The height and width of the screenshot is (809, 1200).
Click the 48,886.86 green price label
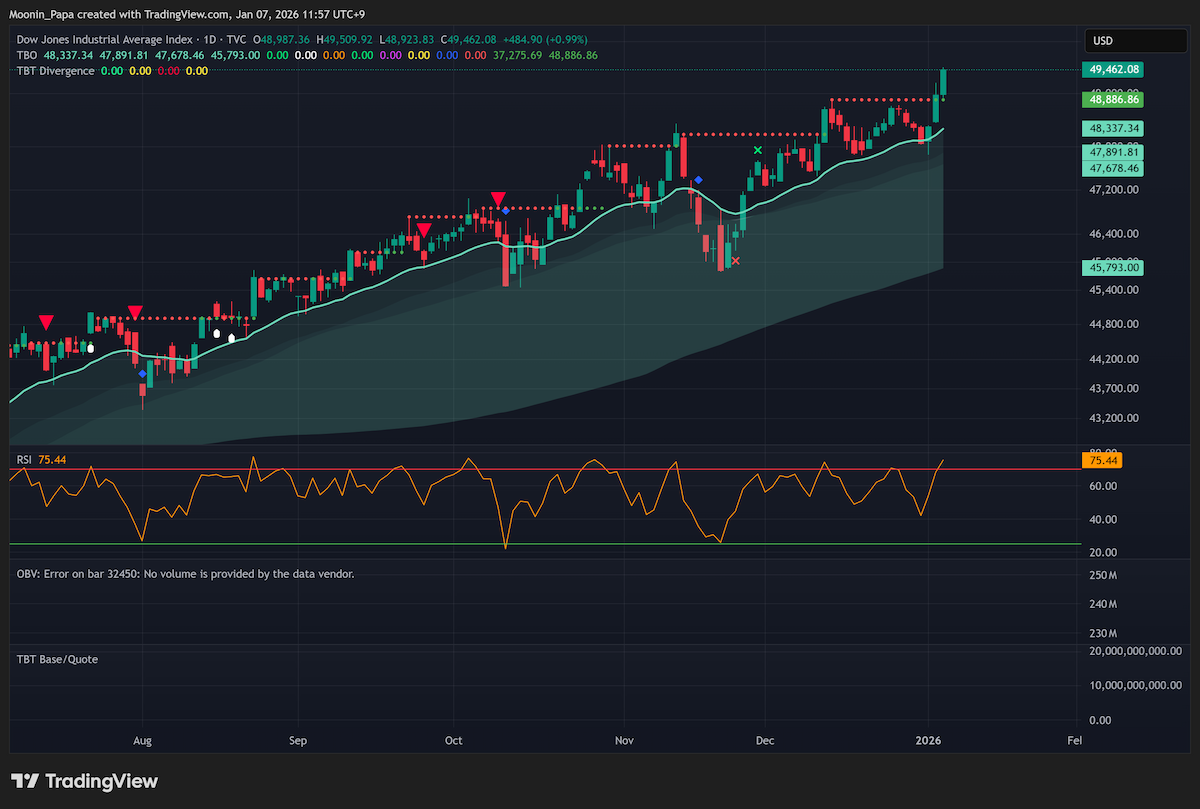pos(1115,100)
